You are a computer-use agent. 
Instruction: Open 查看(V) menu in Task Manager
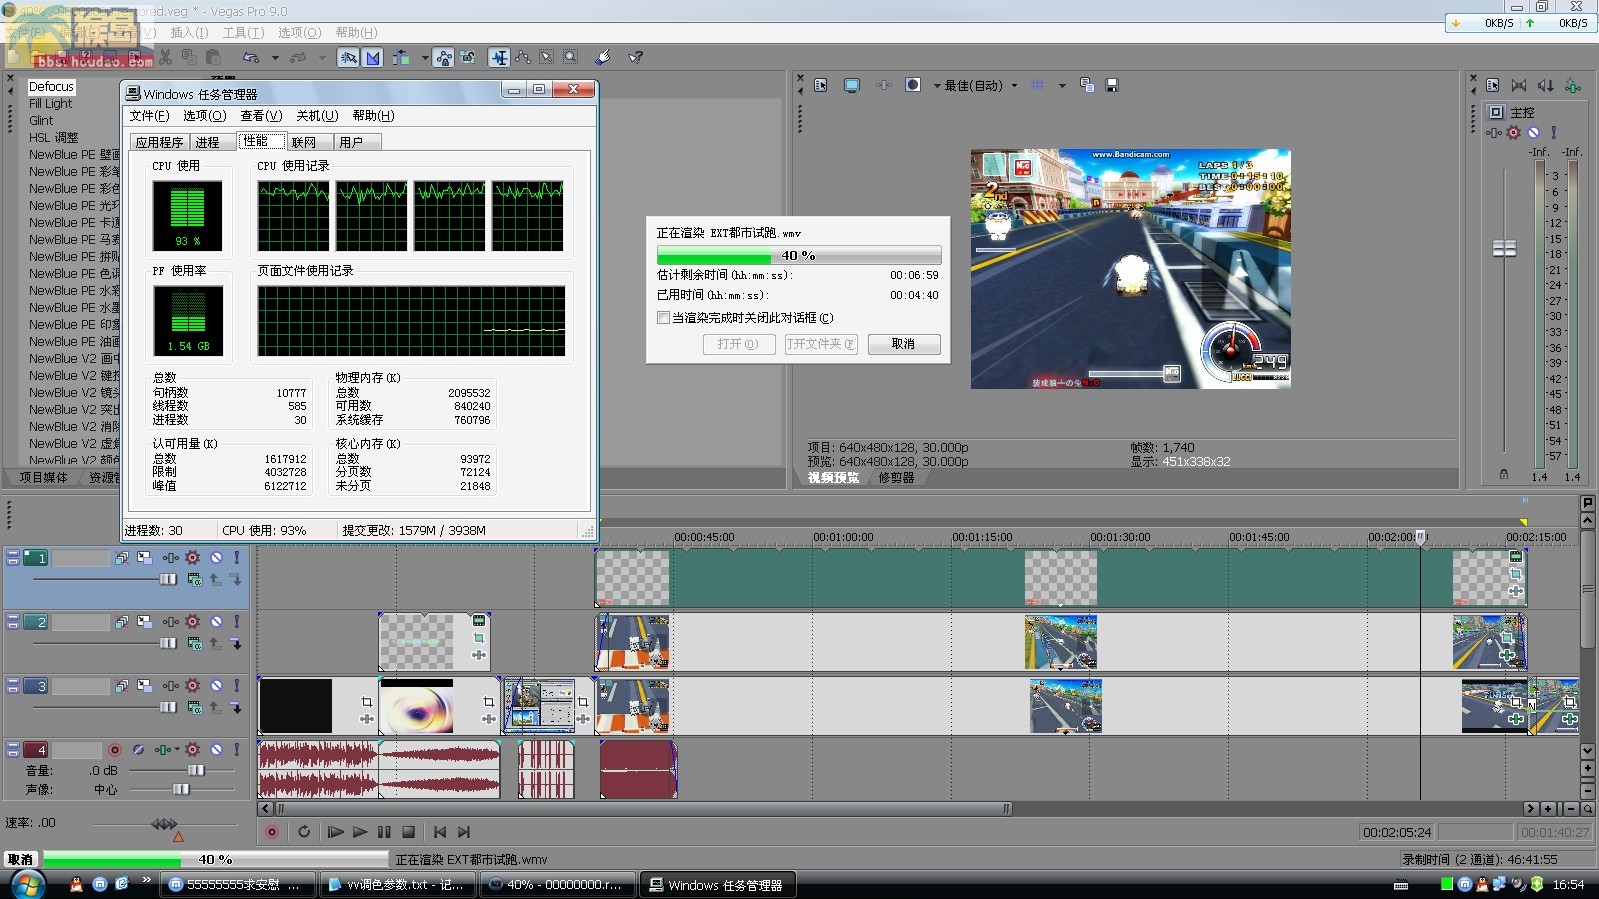[261, 116]
